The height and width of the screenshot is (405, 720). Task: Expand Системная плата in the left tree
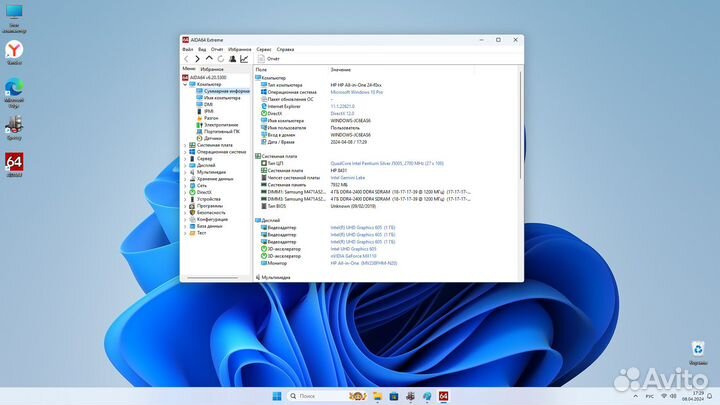click(x=185, y=145)
